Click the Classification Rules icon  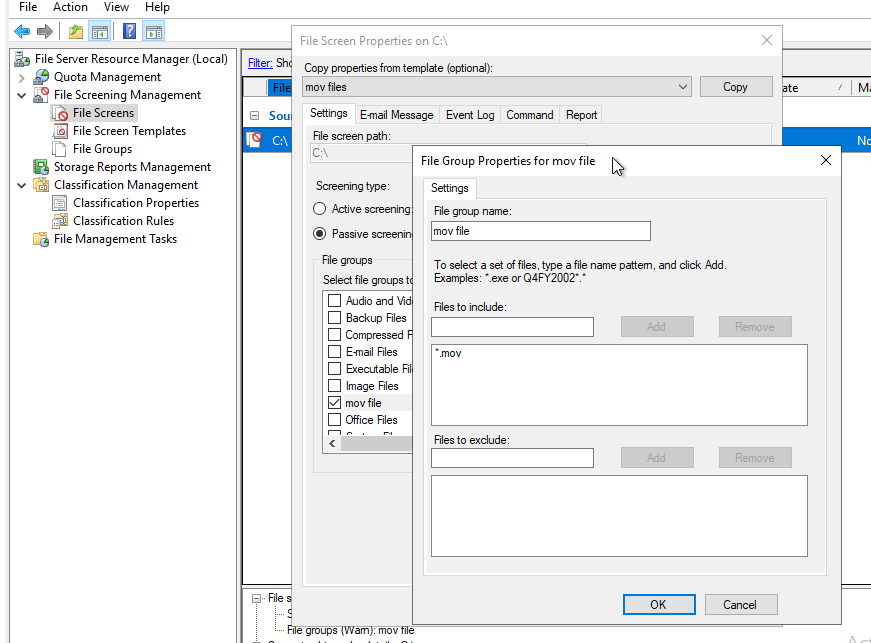[x=61, y=221]
